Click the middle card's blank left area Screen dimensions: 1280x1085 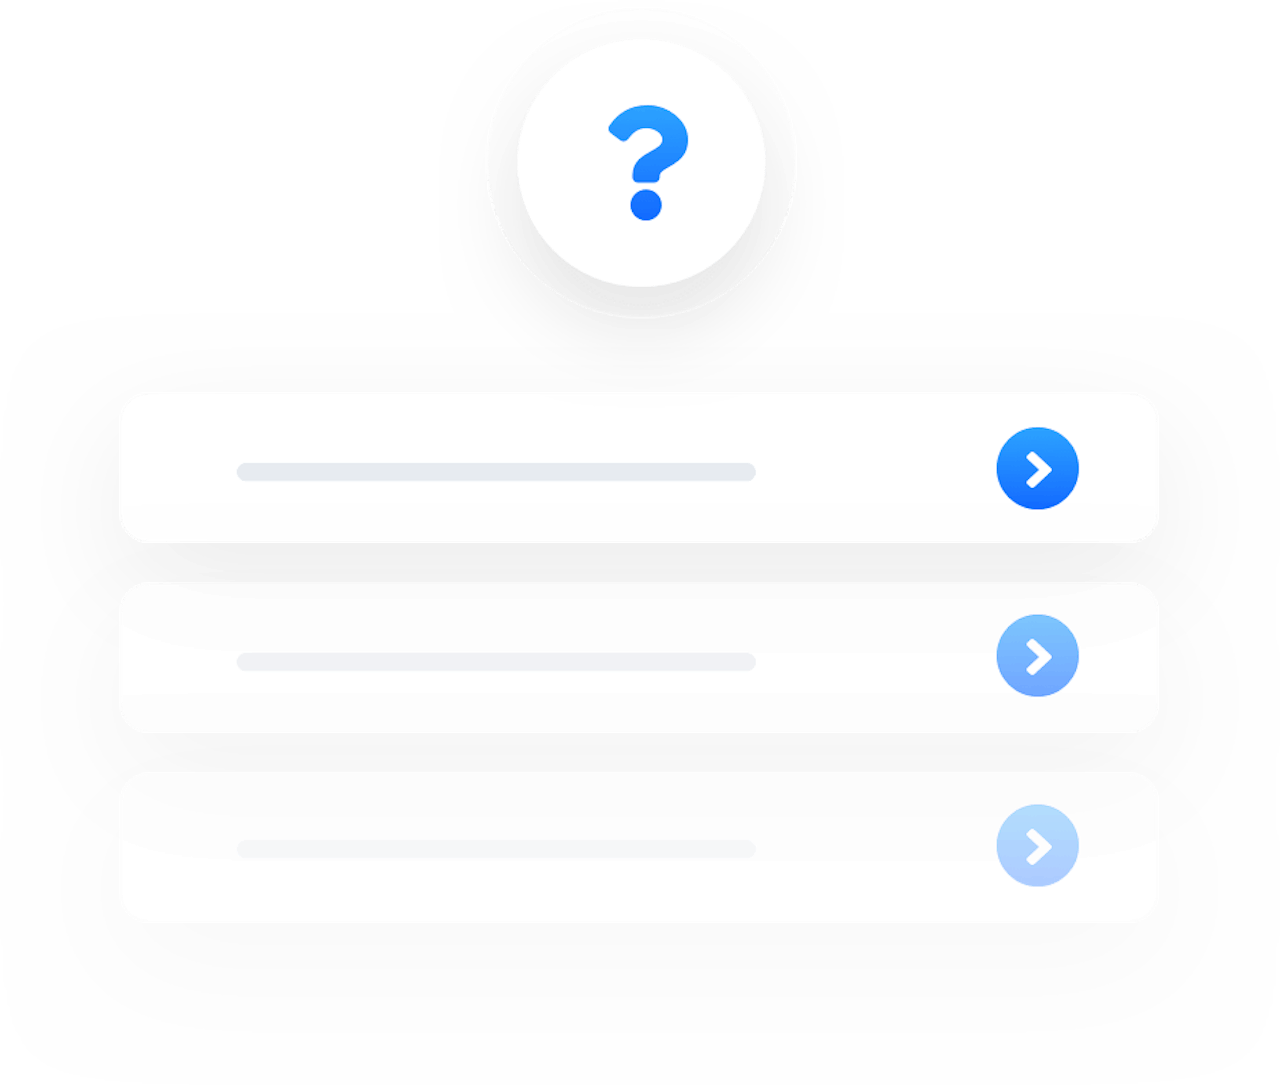(x=177, y=657)
